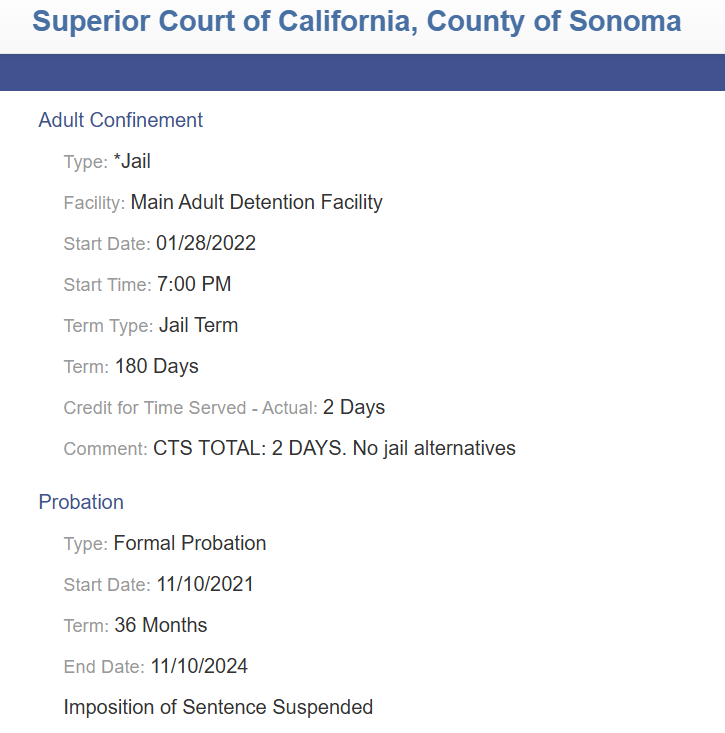This screenshot has height=733, width=725.
Task: Click the Main Adult Detention Facility text
Action: coord(256,202)
